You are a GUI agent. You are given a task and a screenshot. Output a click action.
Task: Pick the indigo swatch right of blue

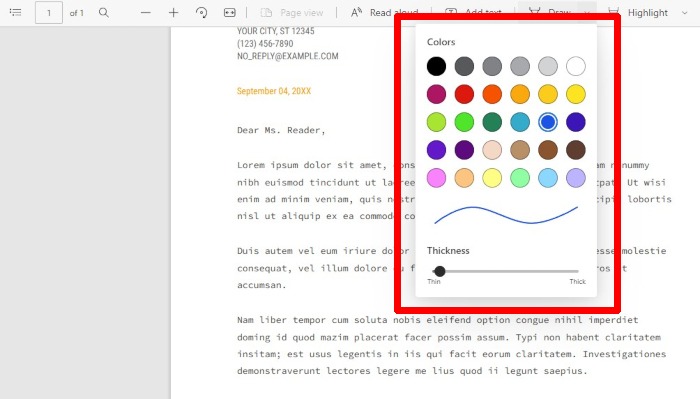pyautogui.click(x=576, y=122)
